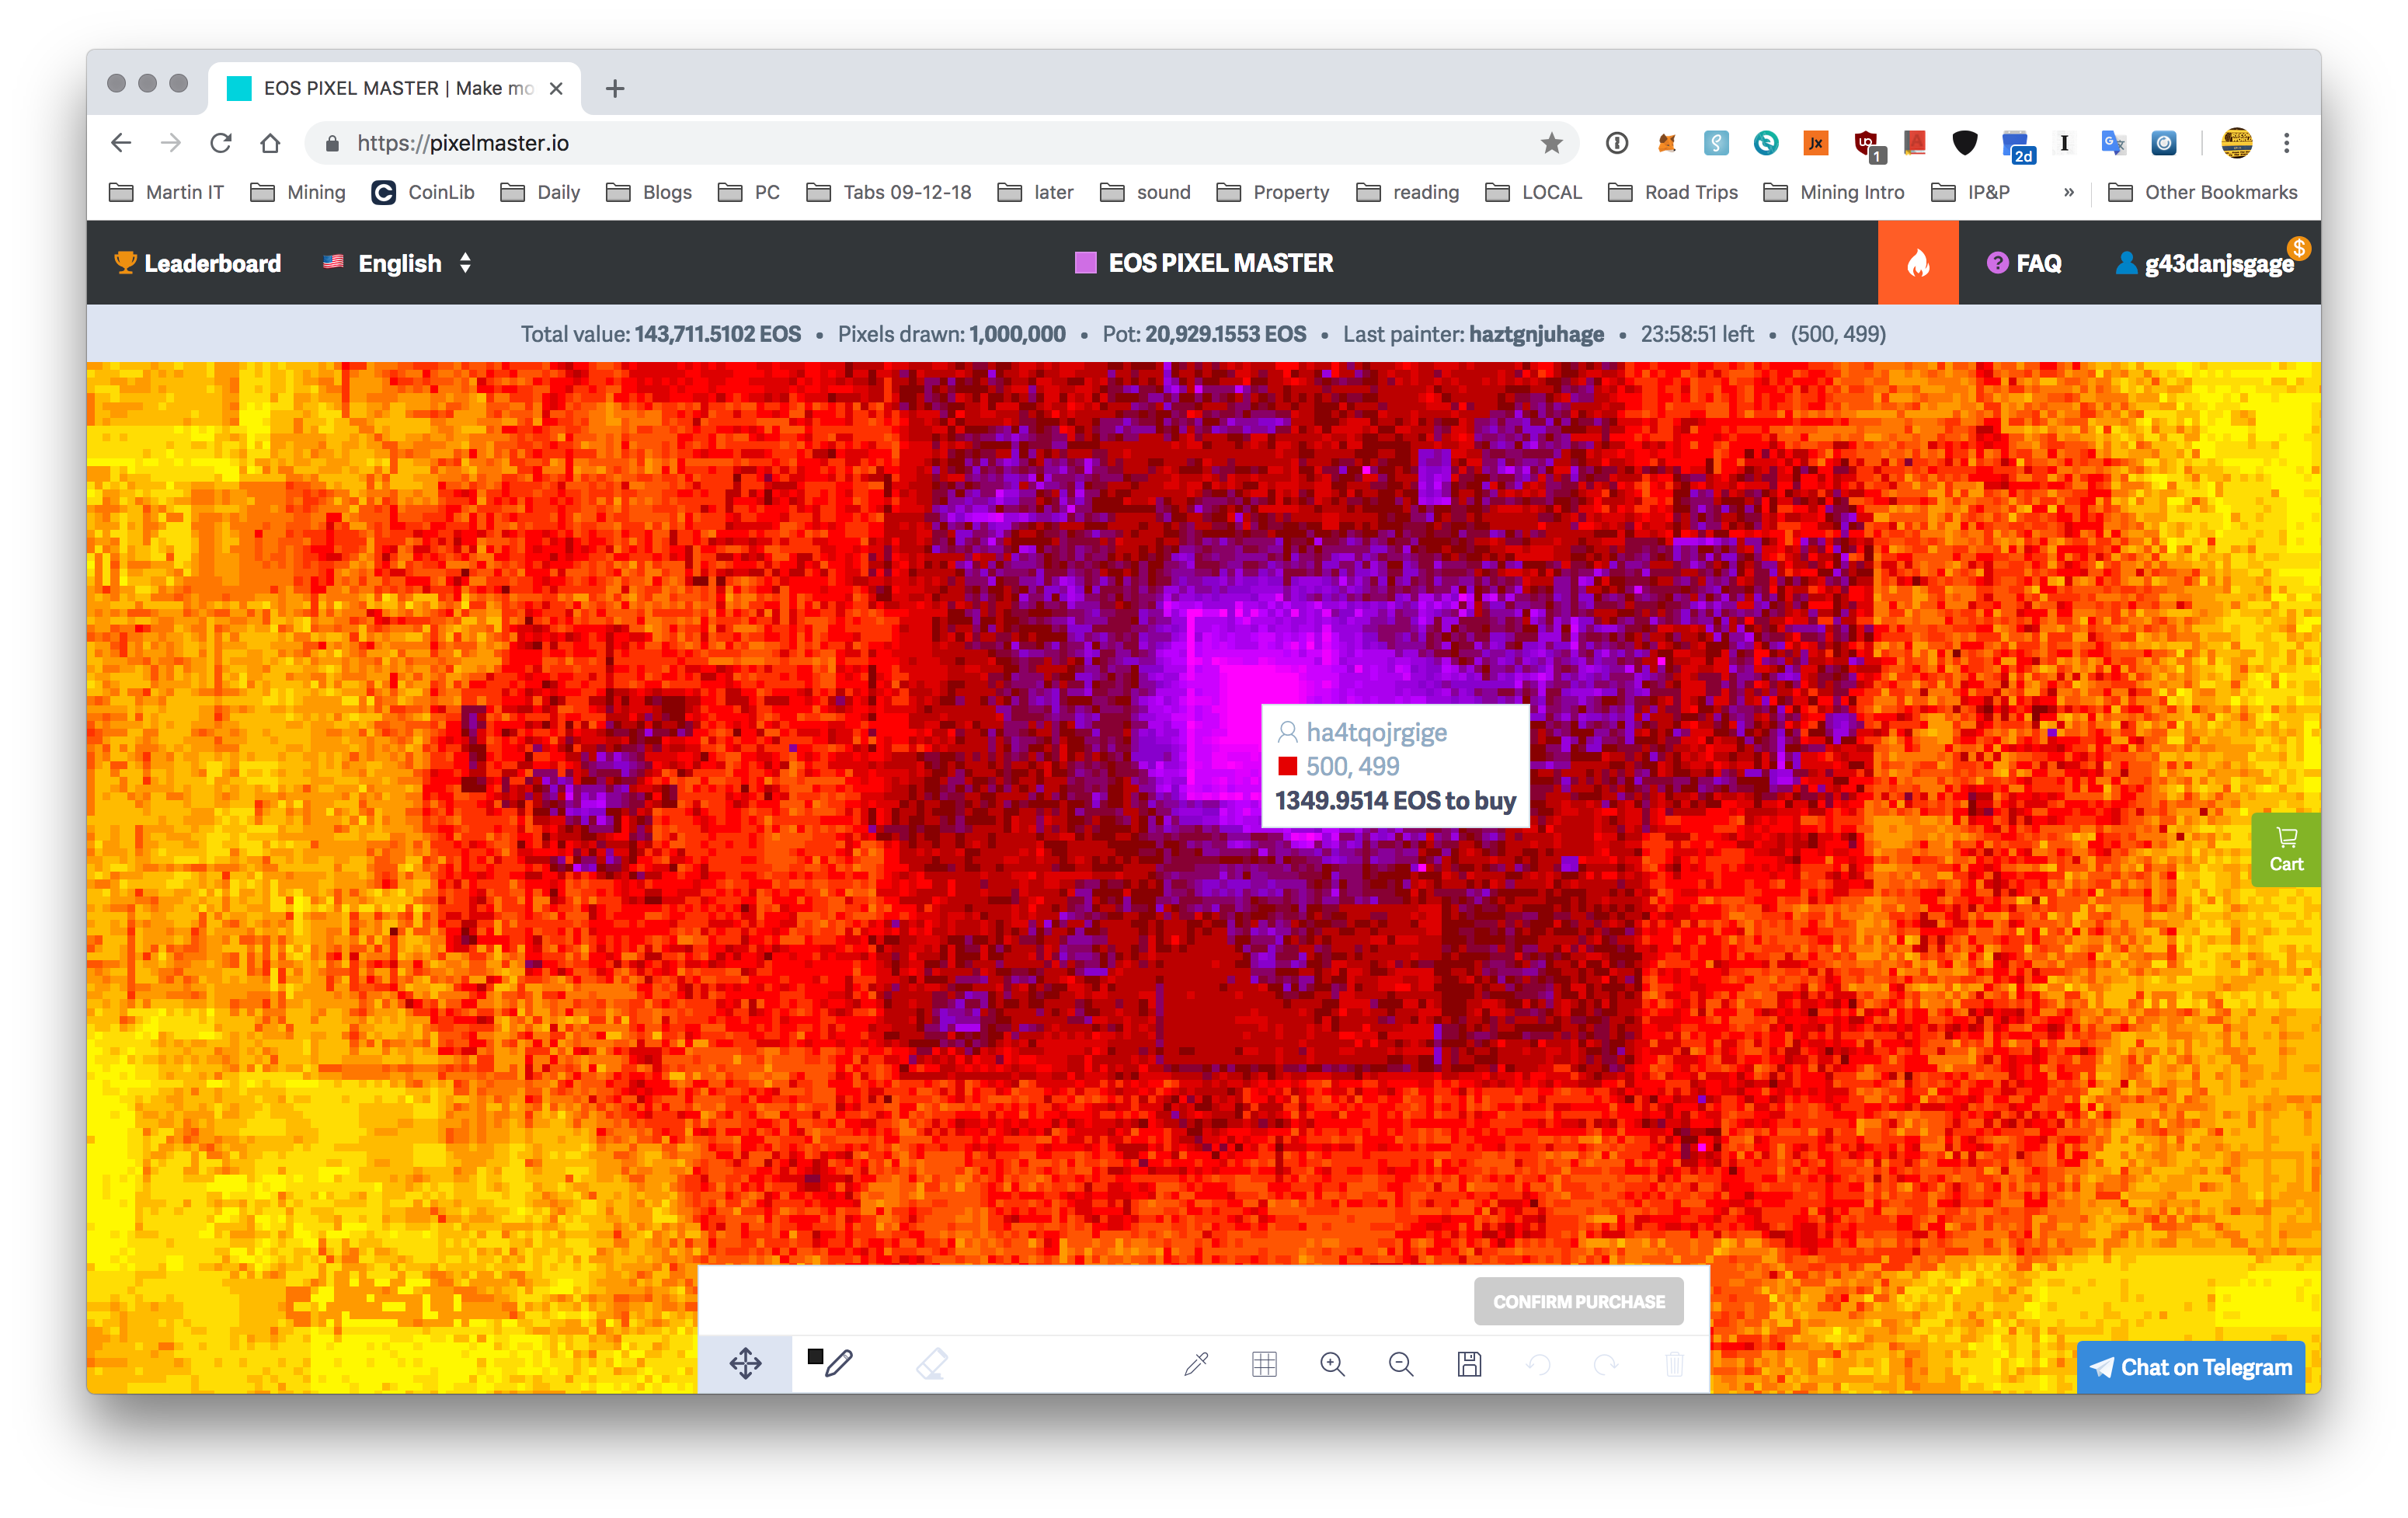Open the black shield extension

[1964, 143]
